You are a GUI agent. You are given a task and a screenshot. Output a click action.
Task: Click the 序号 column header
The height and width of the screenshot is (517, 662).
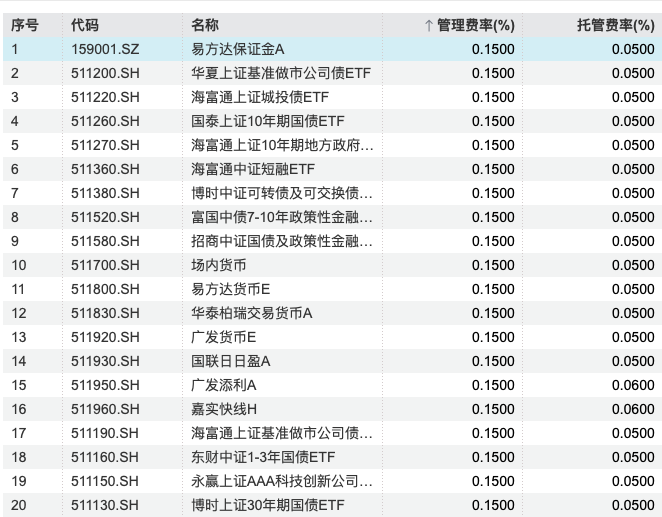click(x=24, y=25)
